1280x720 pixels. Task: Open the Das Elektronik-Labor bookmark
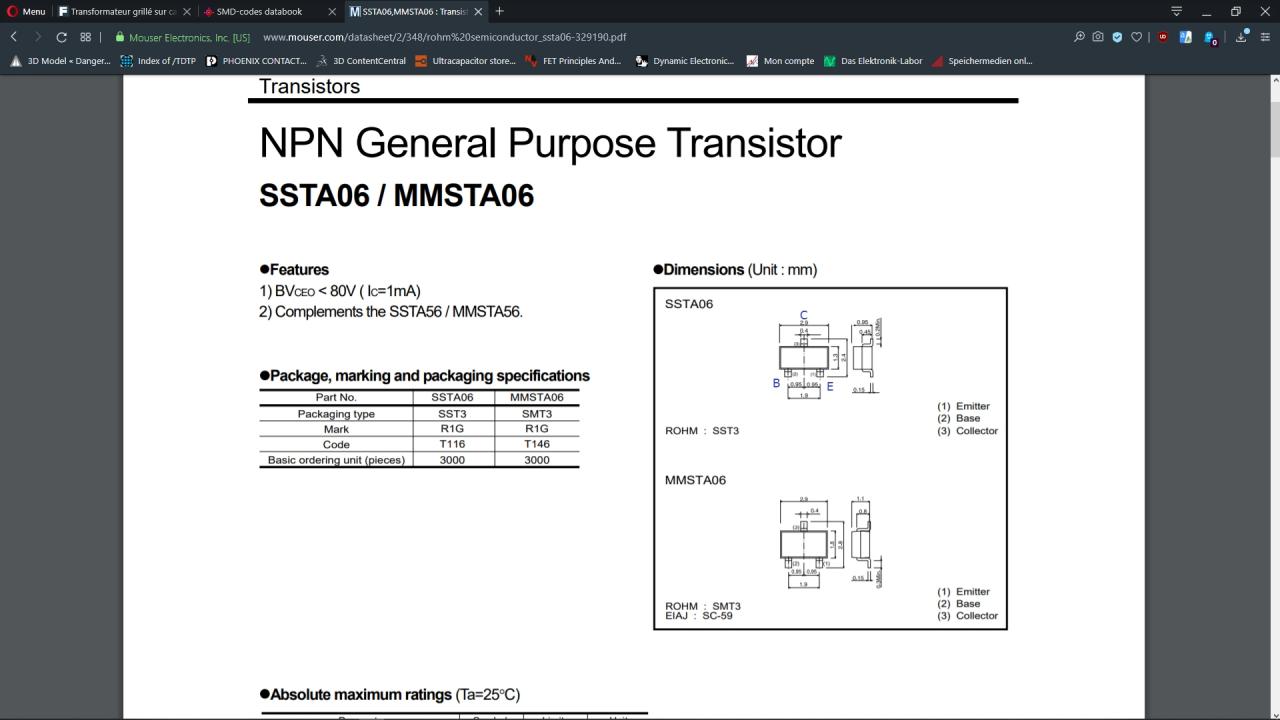tap(873, 61)
